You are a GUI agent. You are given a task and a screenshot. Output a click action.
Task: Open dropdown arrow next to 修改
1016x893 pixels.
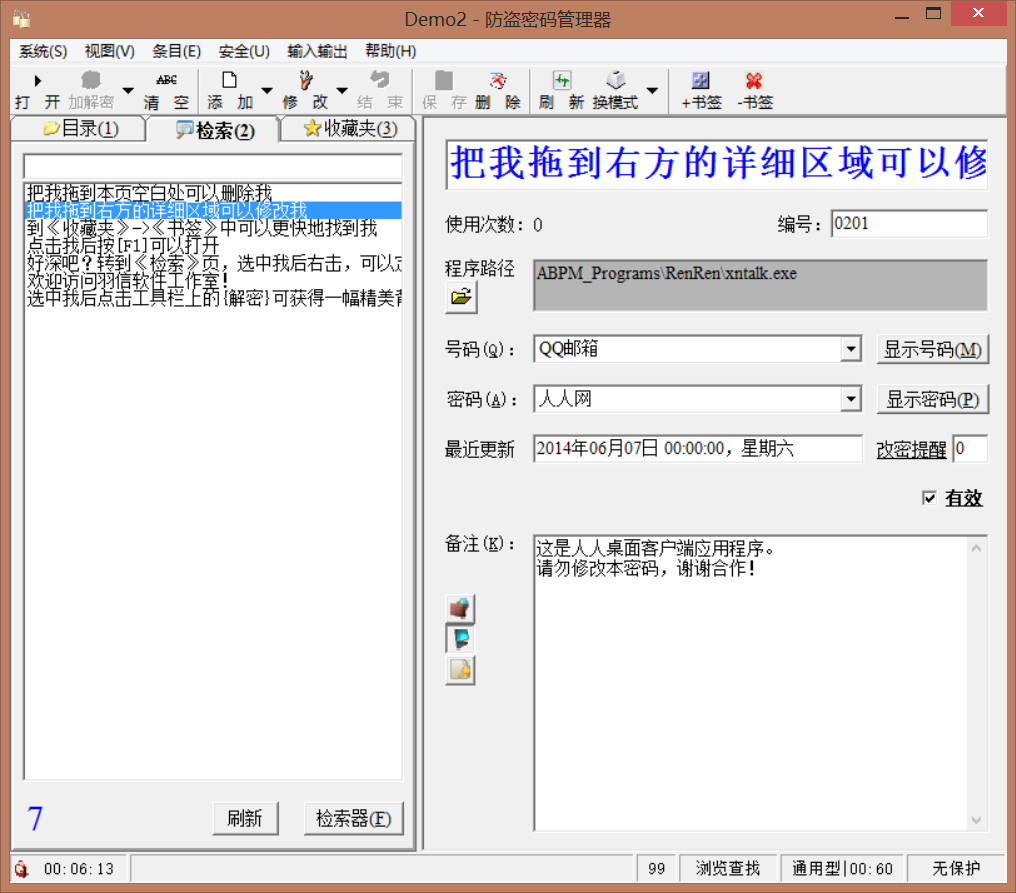pos(342,90)
